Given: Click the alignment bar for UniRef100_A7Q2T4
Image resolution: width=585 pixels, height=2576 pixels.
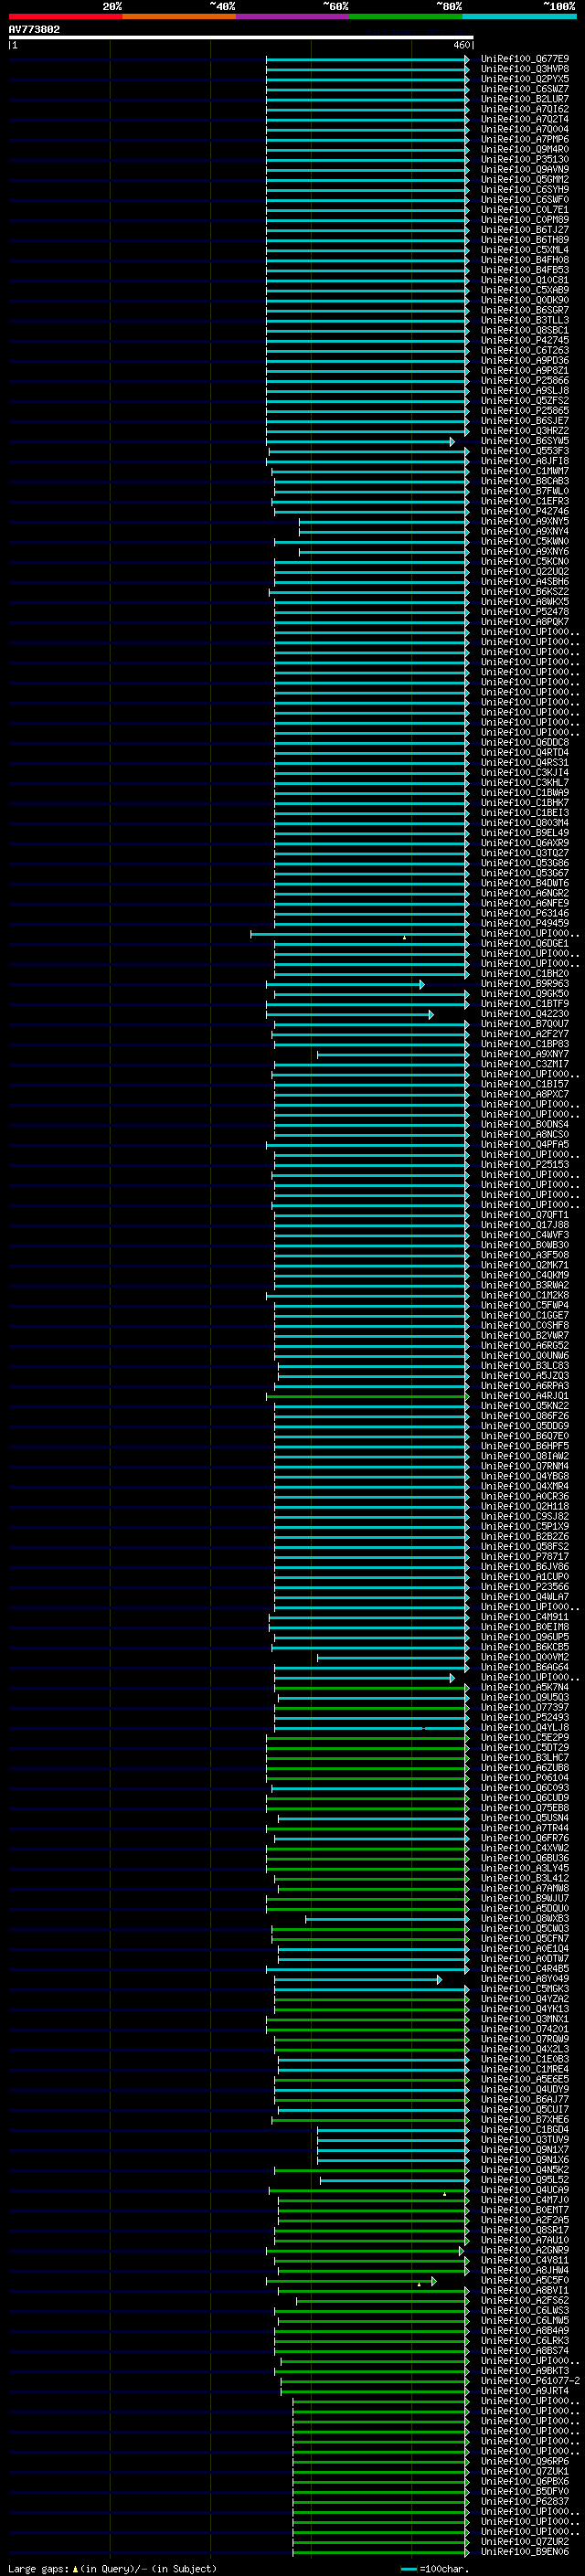Looking at the screenshot, I should [367, 120].
